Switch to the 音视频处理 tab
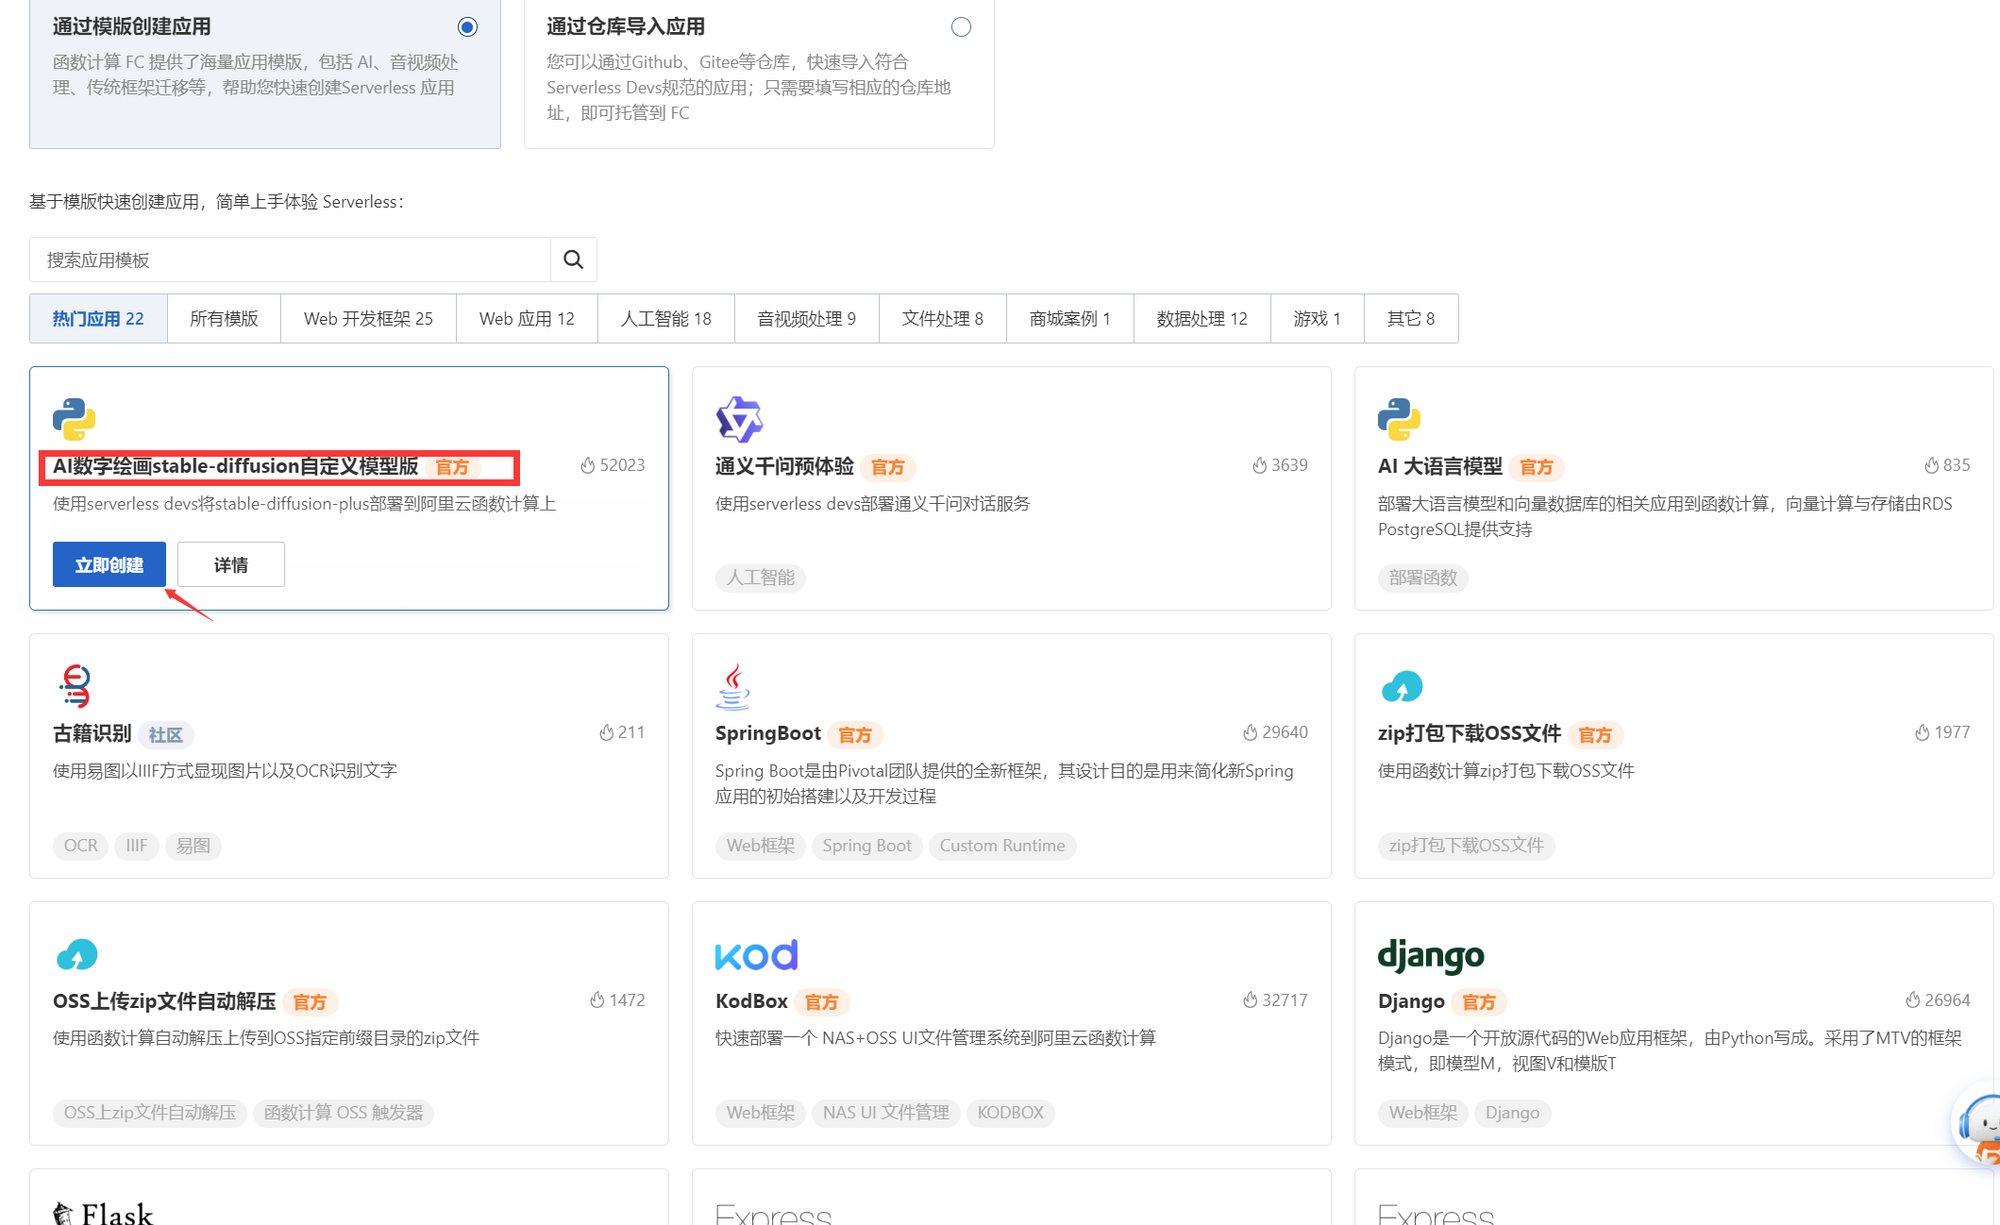Viewport: 2000px width, 1225px height. (x=806, y=318)
